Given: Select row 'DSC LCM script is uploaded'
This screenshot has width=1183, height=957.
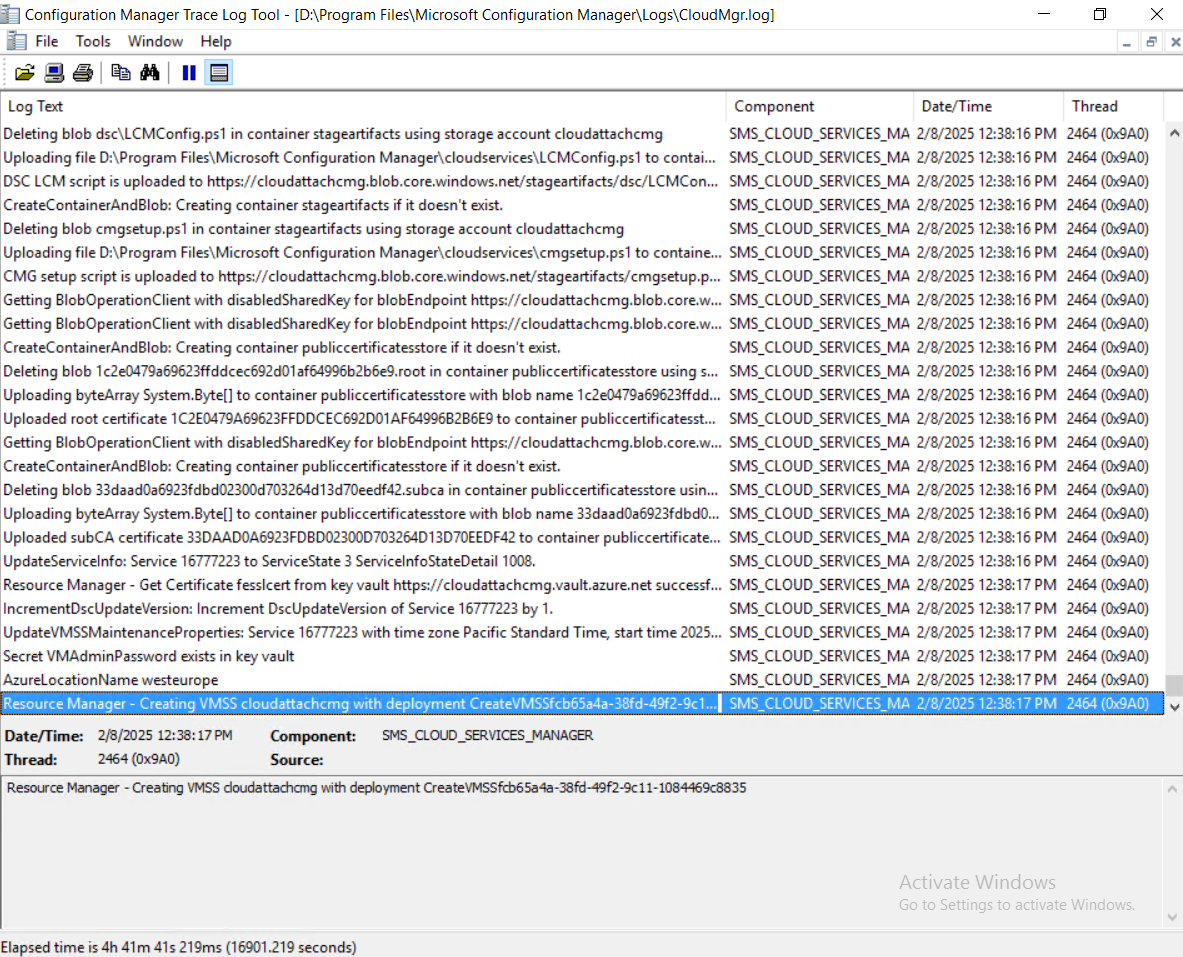Looking at the screenshot, I should [x=582, y=181].
